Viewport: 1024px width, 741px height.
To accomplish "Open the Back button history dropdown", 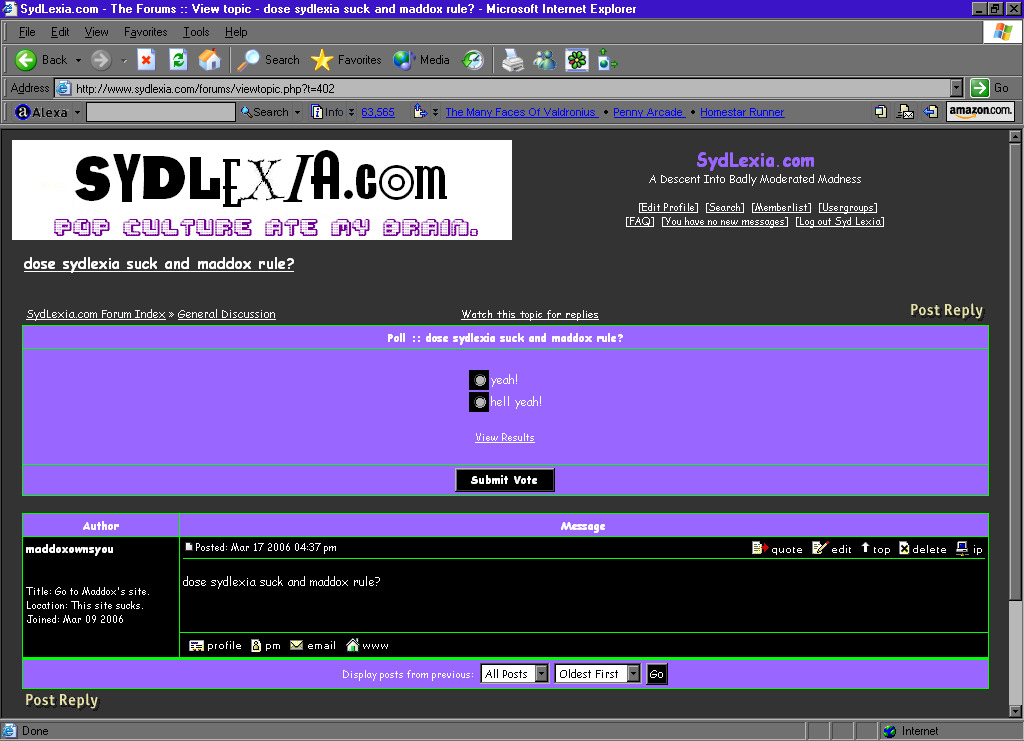I will (78, 61).
